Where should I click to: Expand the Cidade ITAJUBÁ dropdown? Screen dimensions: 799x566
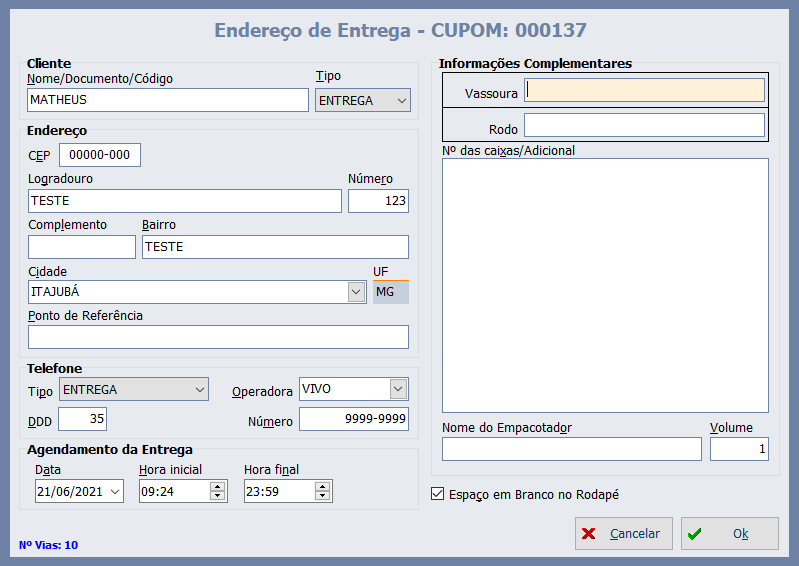click(356, 292)
